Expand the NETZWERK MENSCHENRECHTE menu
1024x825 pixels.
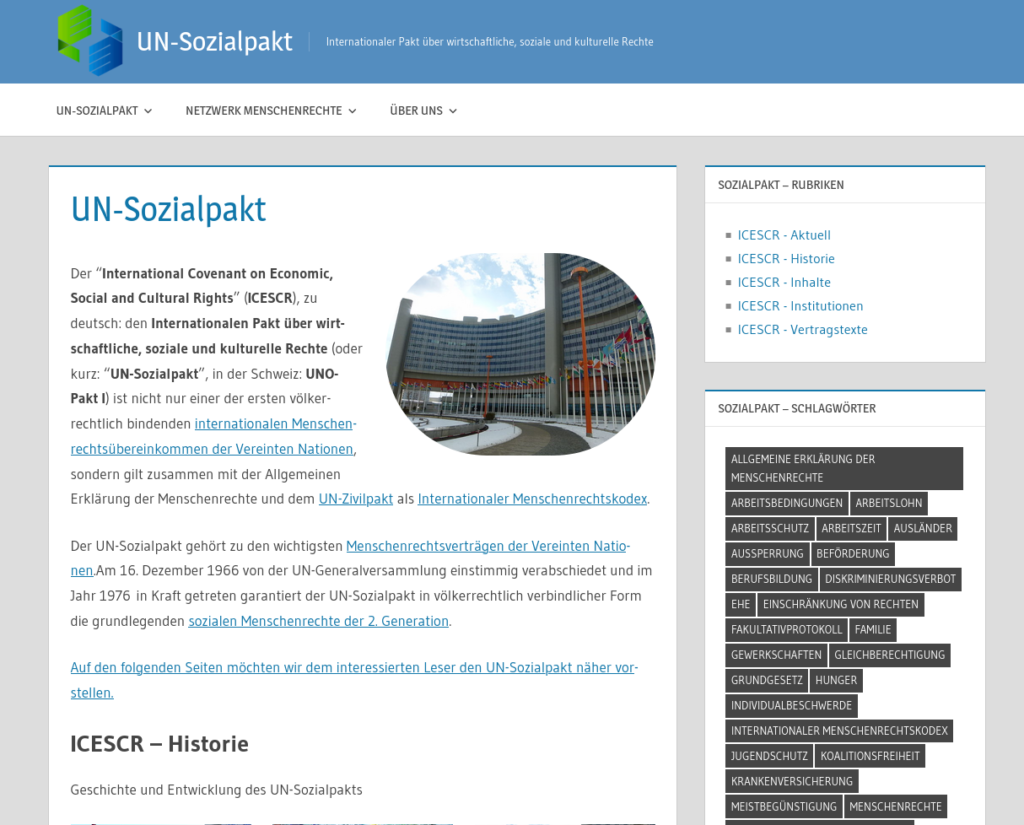tap(270, 111)
